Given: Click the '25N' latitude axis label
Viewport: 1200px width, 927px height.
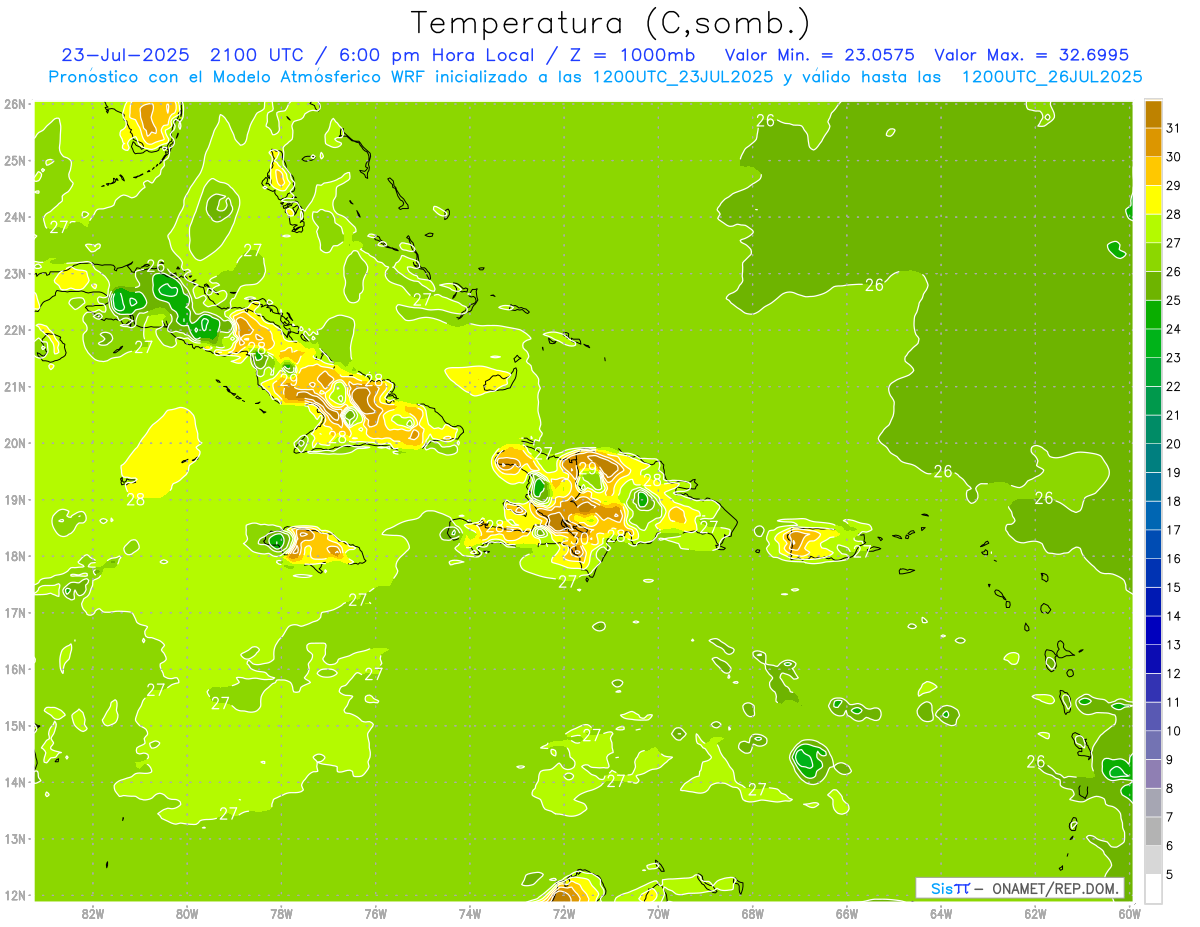Looking at the screenshot, I should point(15,160).
